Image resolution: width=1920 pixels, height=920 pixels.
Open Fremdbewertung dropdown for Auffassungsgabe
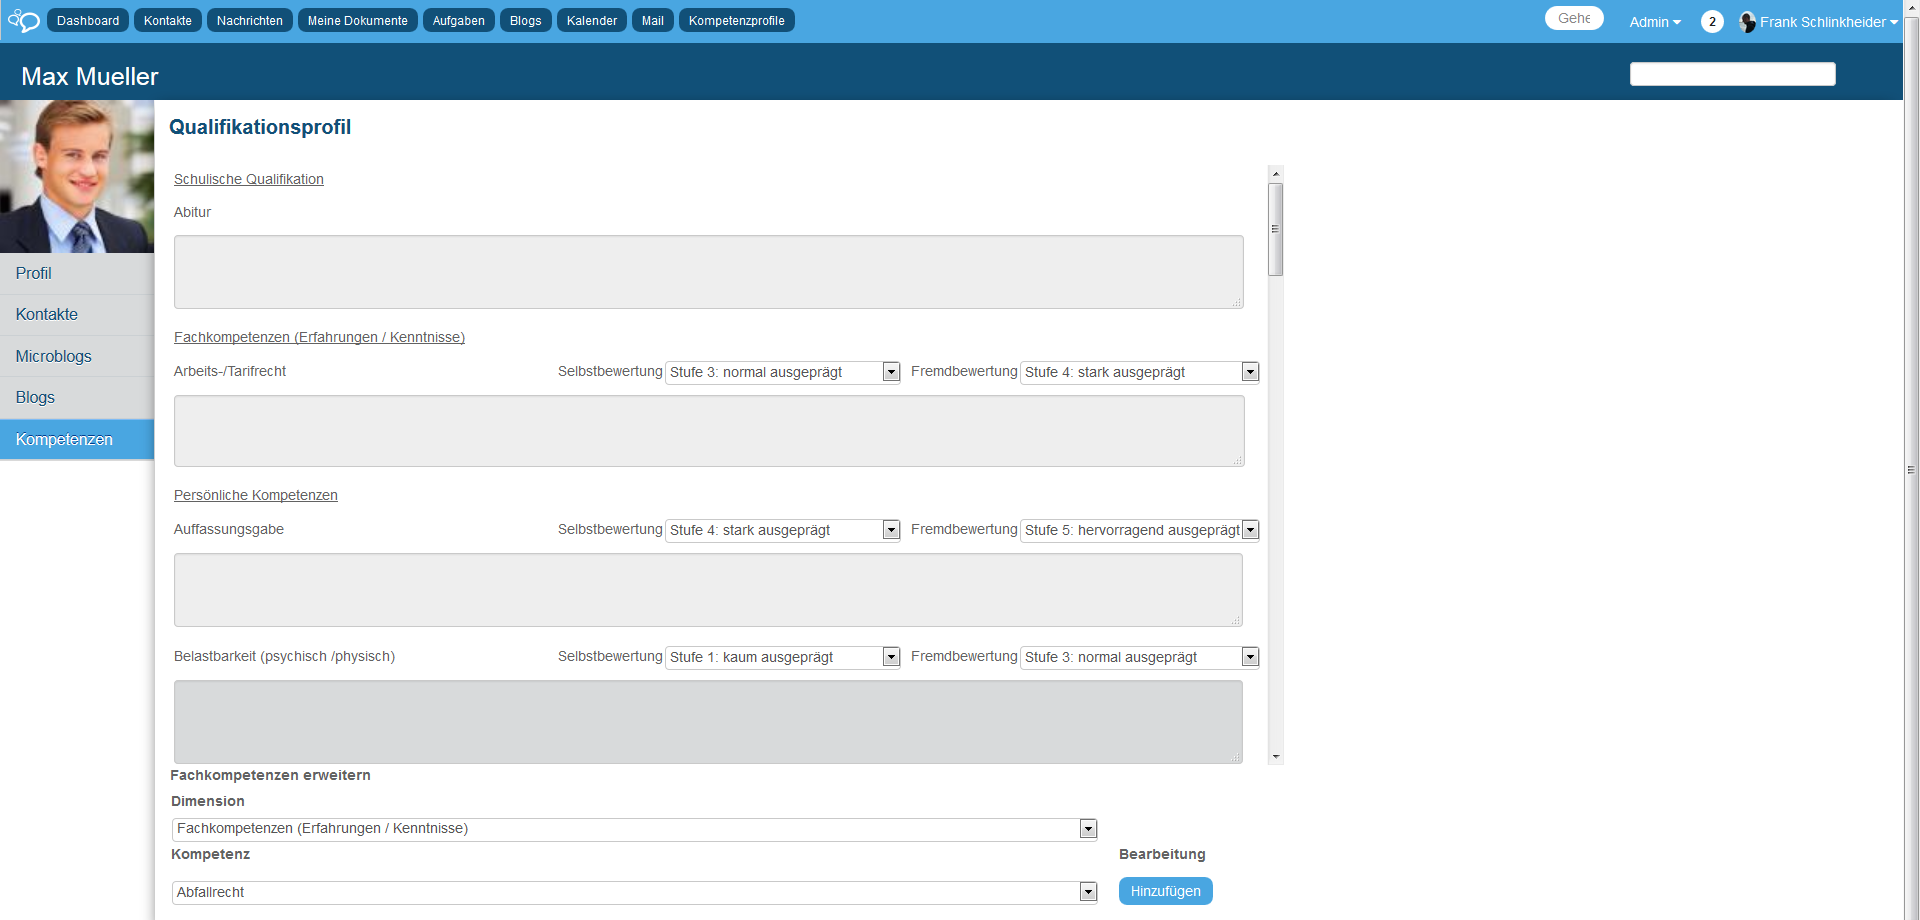point(1139,530)
